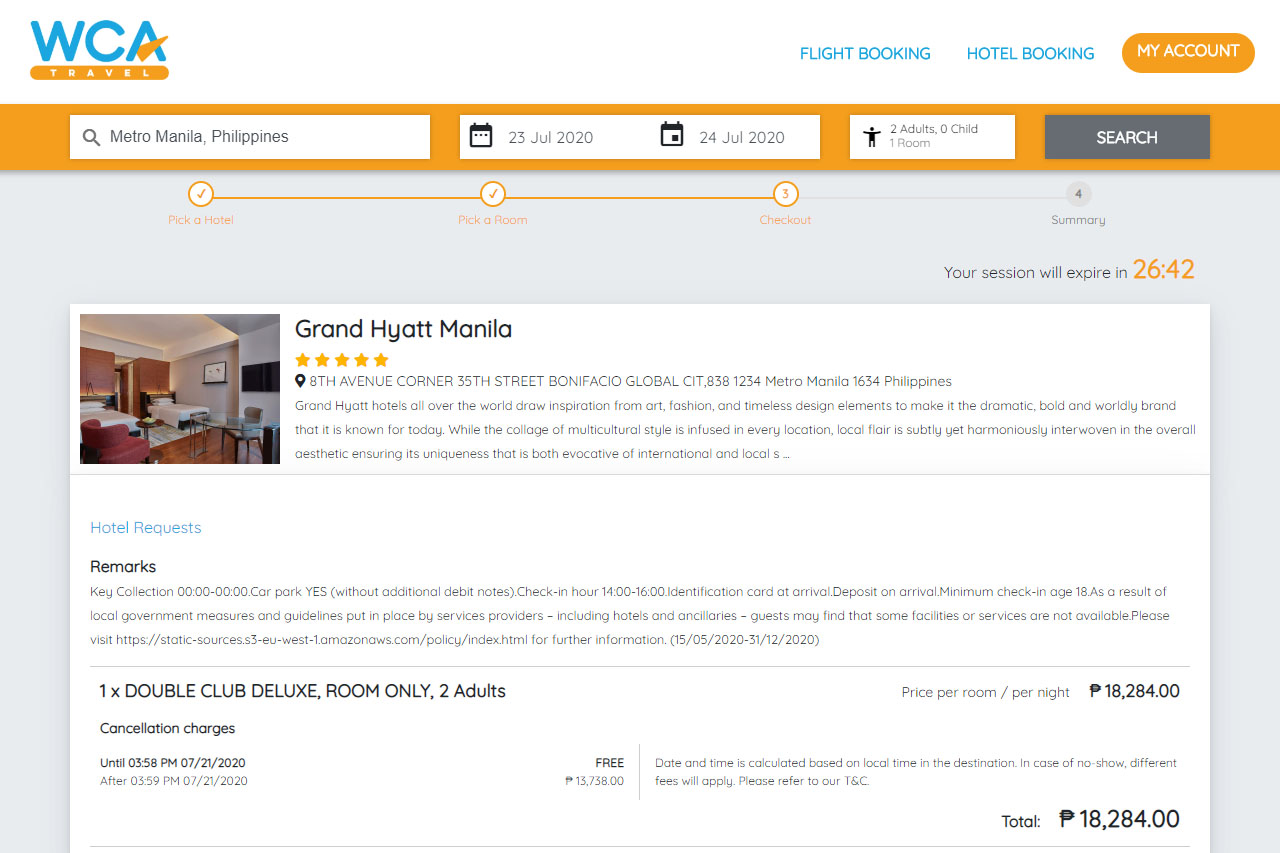Click the hotel's five-star rating
Viewport: 1280px width, 853px height.
(x=342, y=360)
